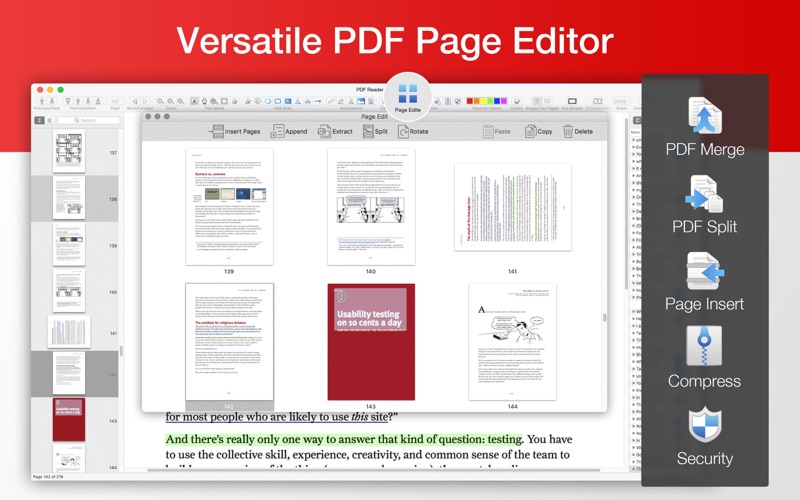Toggle the notes panel button
Screen dimensions: 800x500
click(637, 120)
